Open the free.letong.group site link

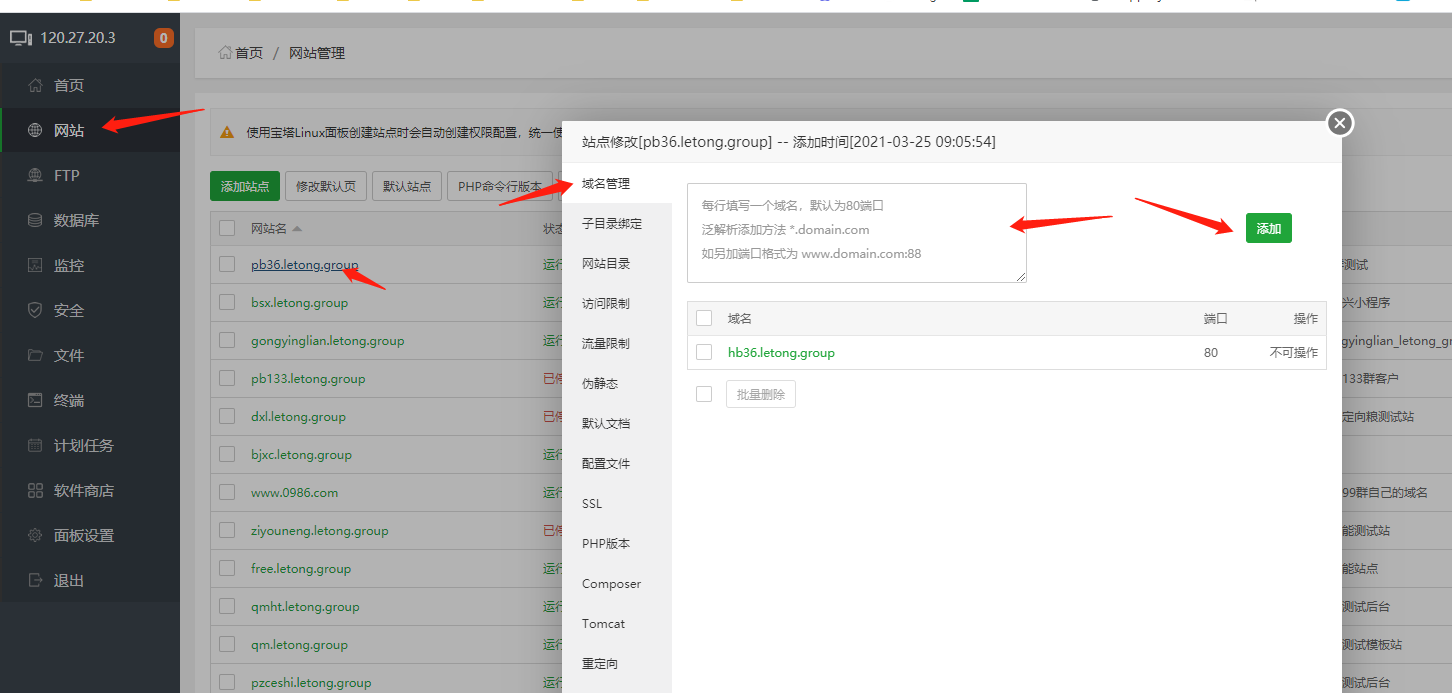tap(301, 569)
